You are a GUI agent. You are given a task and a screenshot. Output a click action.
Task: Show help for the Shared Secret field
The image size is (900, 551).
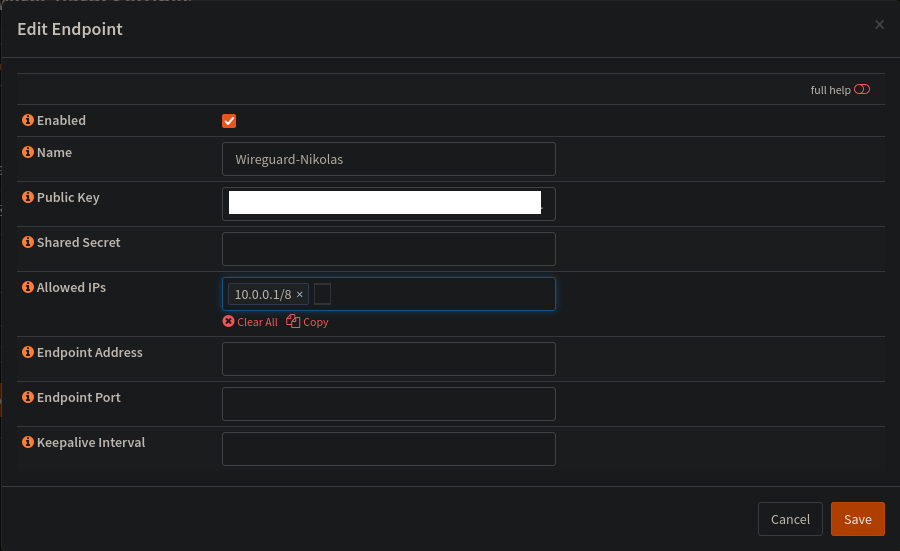click(28, 243)
